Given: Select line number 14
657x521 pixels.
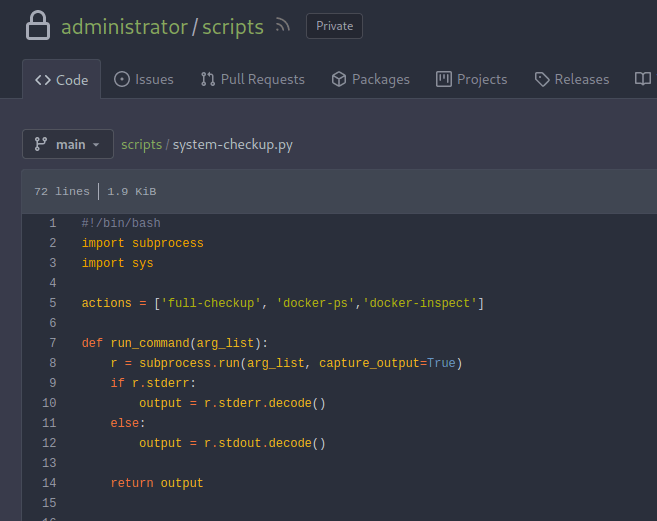Looking at the screenshot, I should 49,483.
